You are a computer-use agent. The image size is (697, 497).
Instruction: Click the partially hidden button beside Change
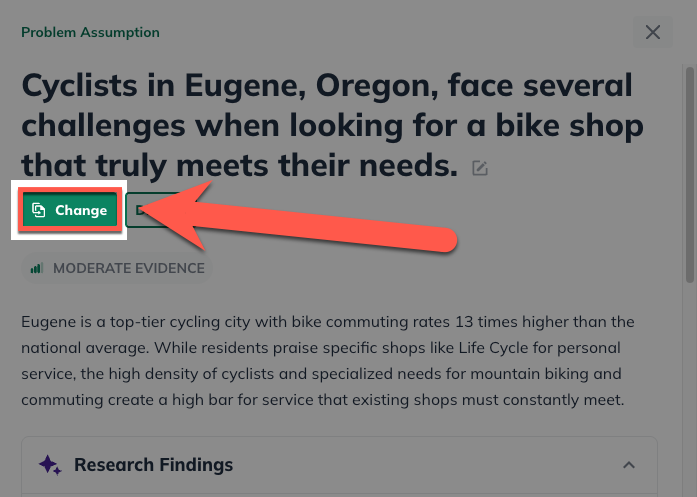[140, 210]
